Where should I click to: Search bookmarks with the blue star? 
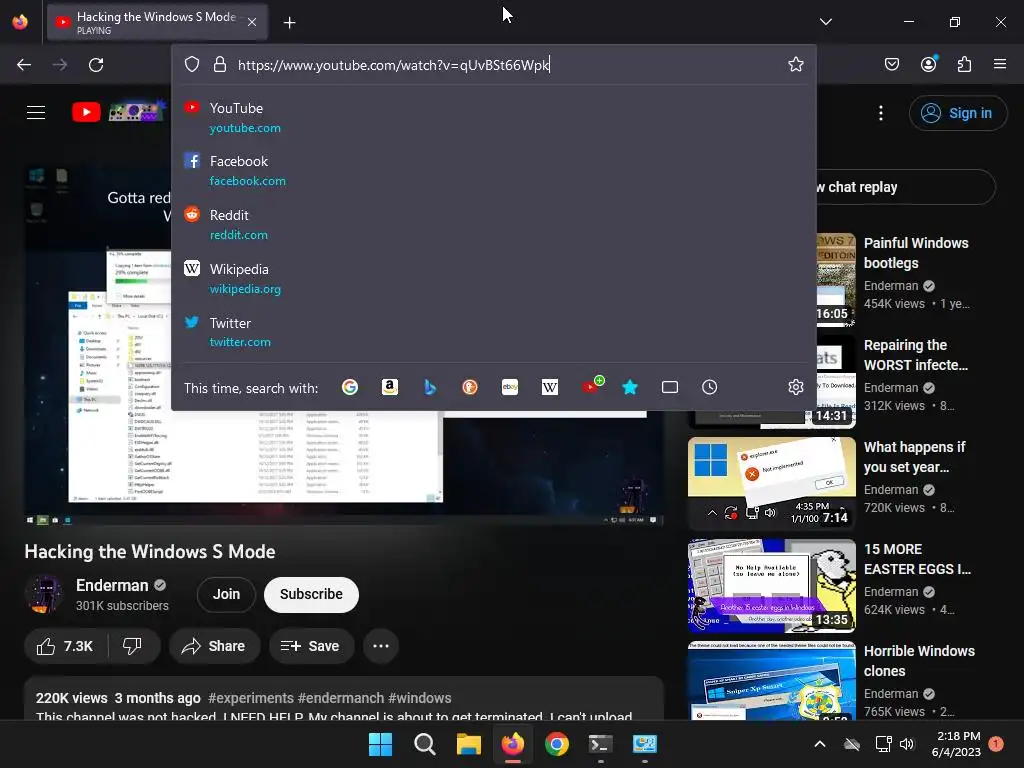tap(630, 387)
